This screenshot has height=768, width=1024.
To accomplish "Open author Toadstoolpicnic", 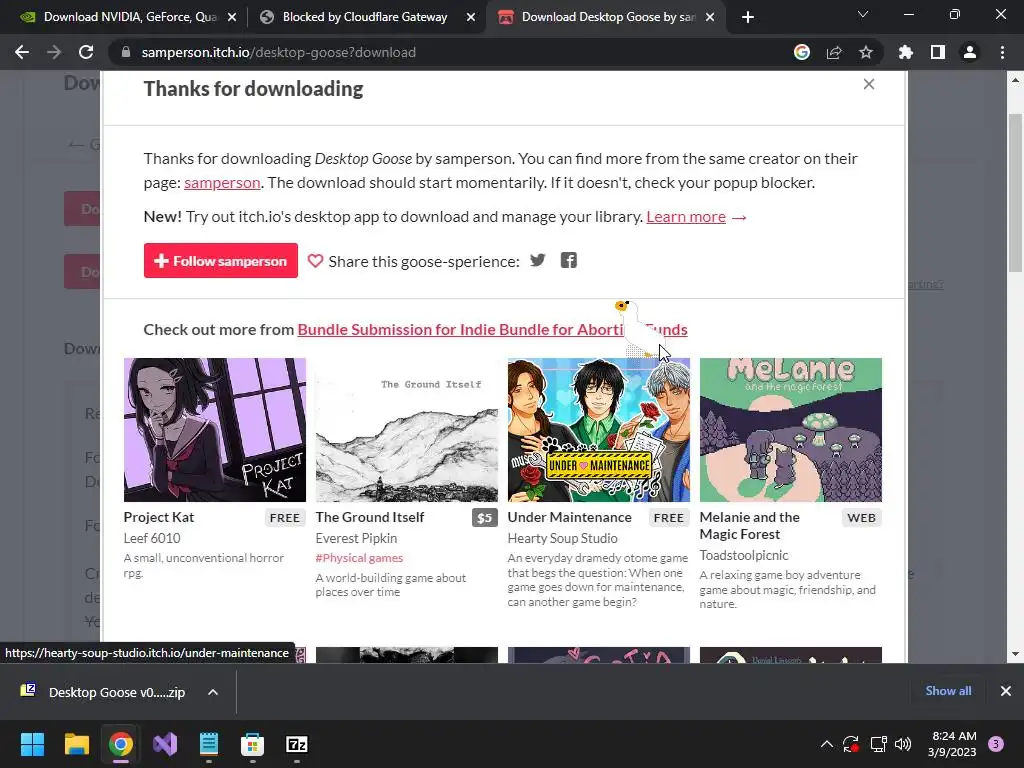I will click(x=744, y=555).
